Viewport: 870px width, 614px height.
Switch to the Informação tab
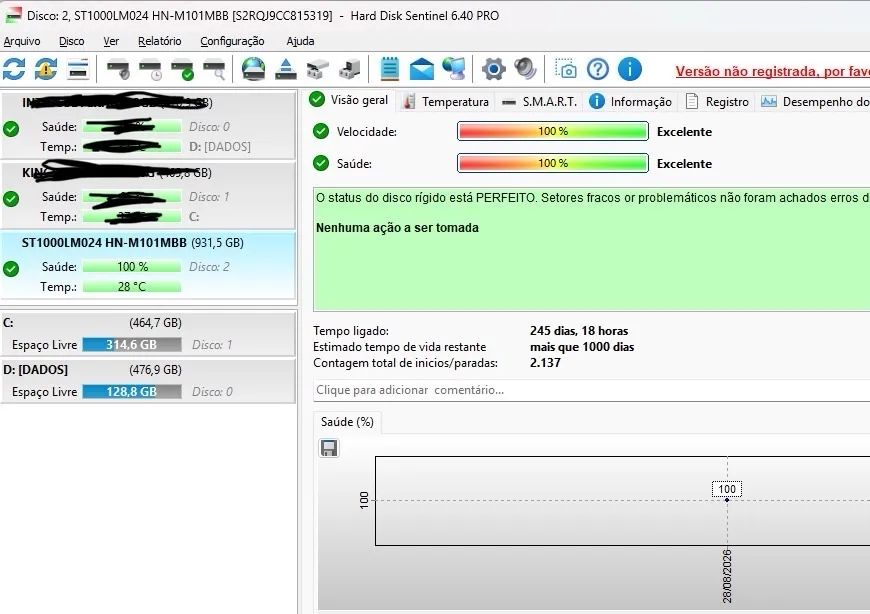pyautogui.click(x=630, y=102)
